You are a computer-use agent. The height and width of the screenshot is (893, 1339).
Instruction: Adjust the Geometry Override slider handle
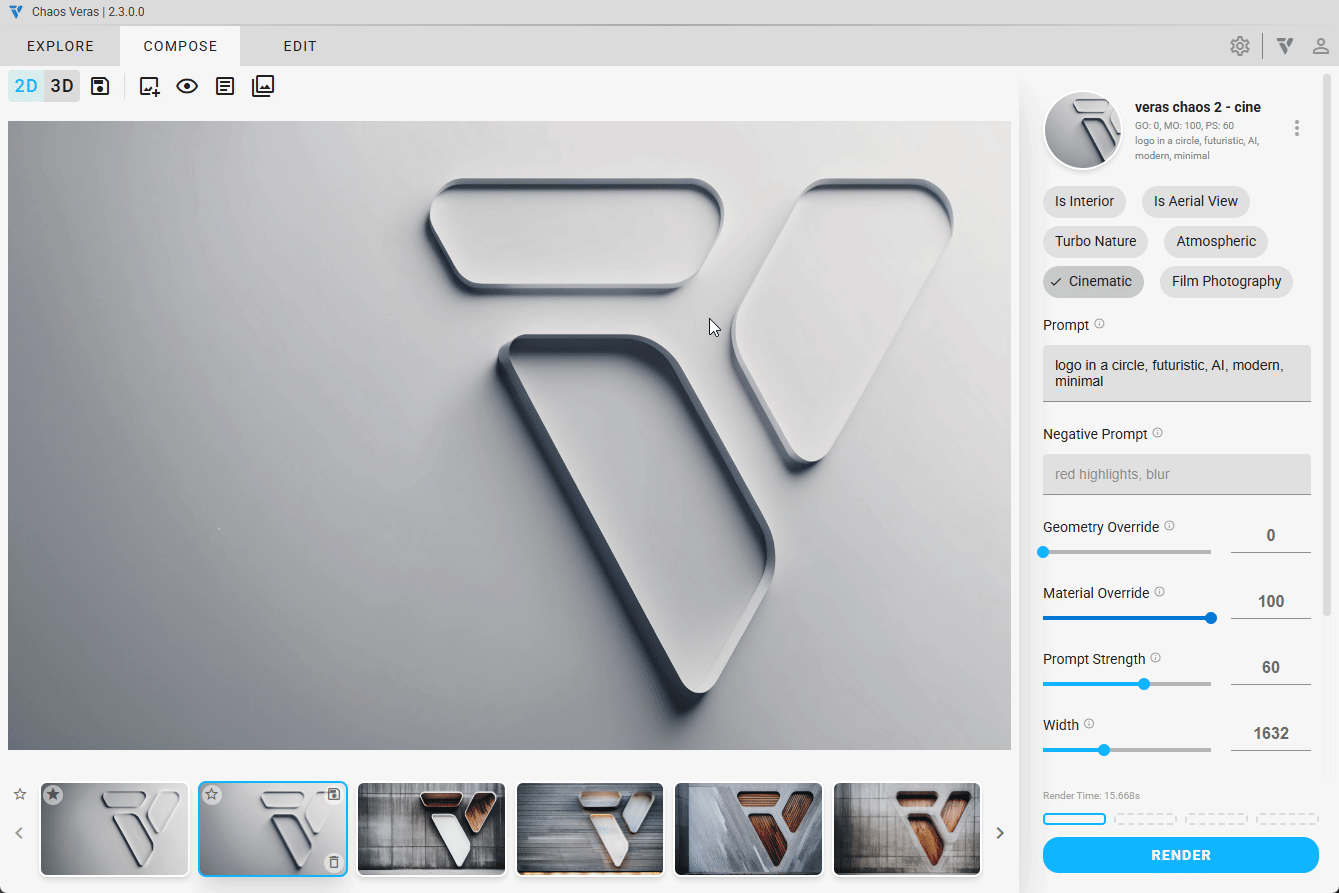(x=1043, y=552)
